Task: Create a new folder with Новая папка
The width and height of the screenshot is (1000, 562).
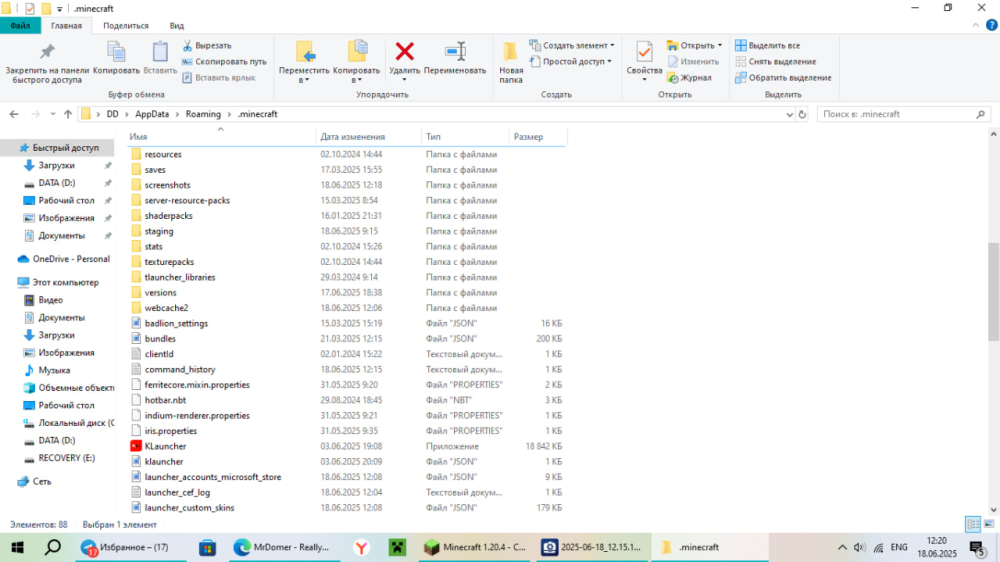Action: [x=510, y=63]
